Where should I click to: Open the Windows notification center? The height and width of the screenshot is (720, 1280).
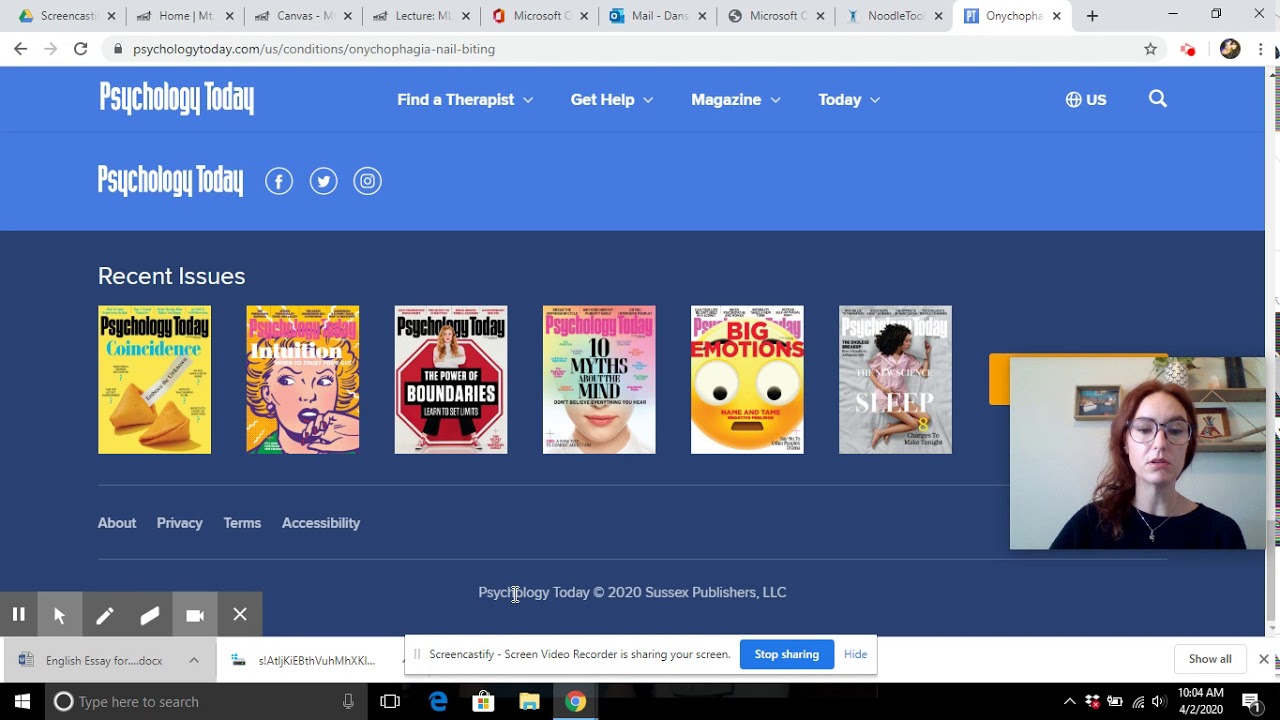[x=1250, y=702]
